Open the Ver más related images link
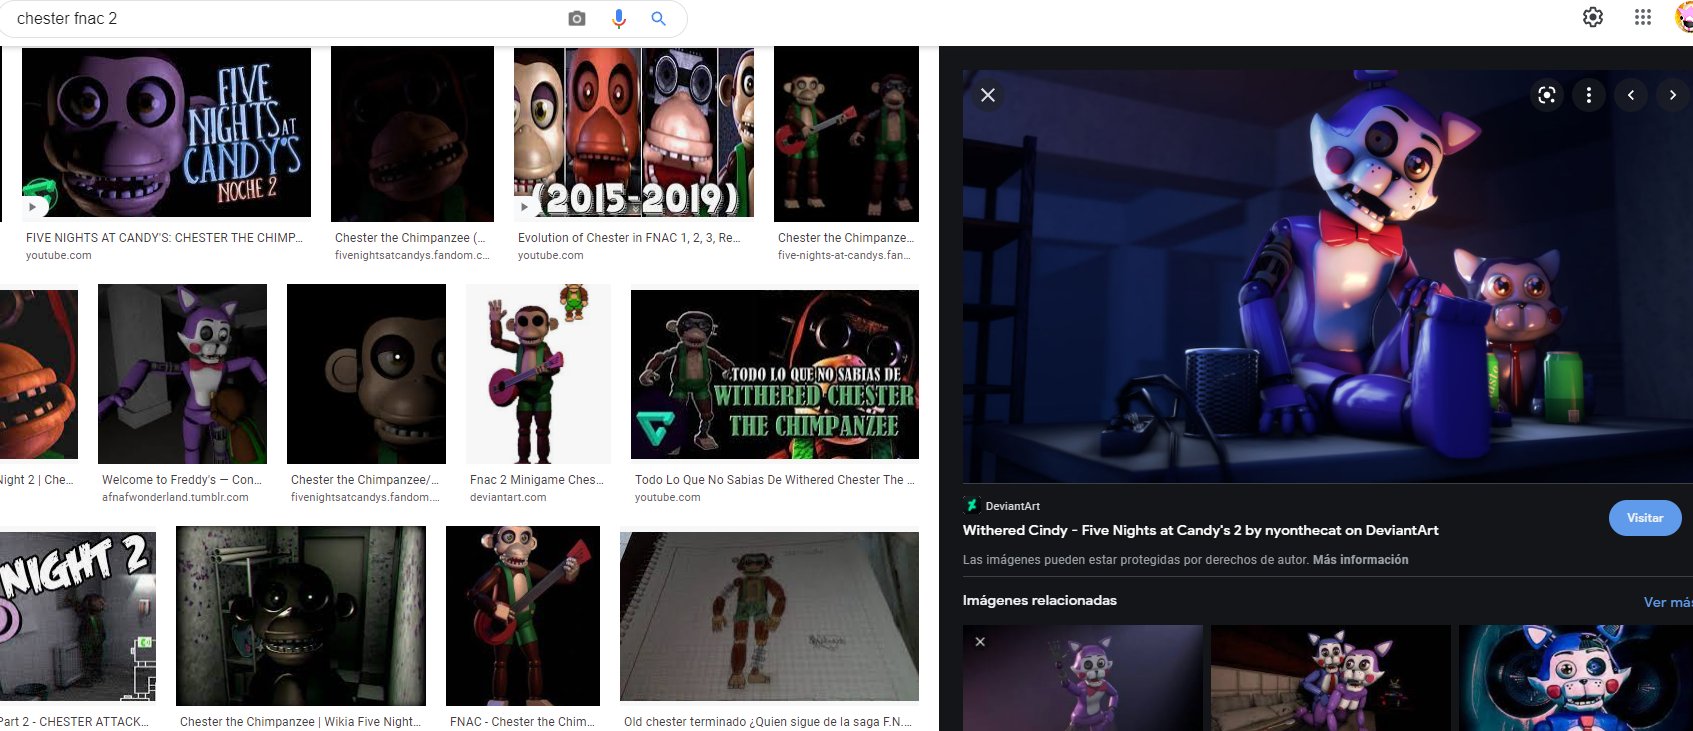This screenshot has width=1693, height=731. point(1668,602)
